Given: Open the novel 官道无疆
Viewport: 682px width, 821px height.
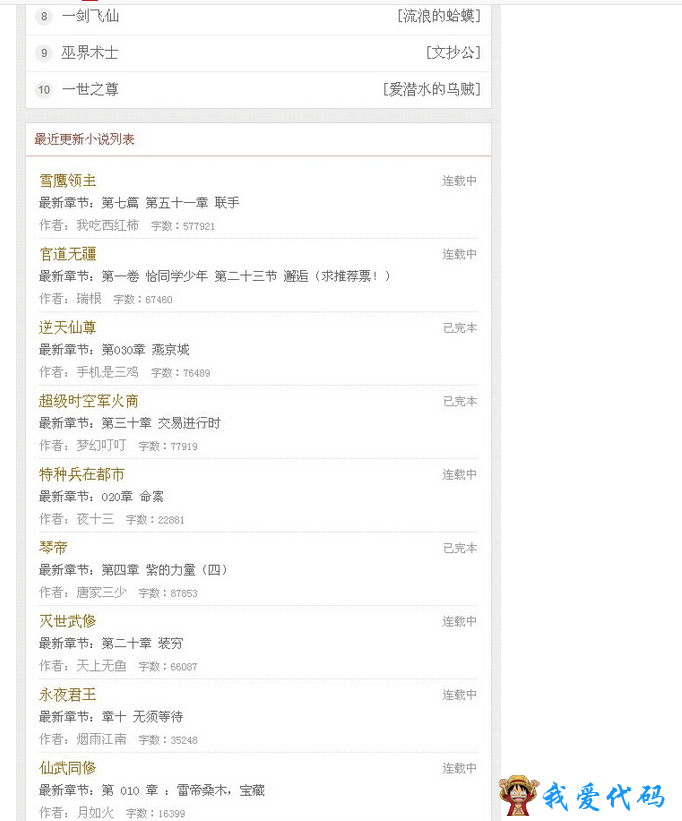Looking at the screenshot, I should (68, 254).
